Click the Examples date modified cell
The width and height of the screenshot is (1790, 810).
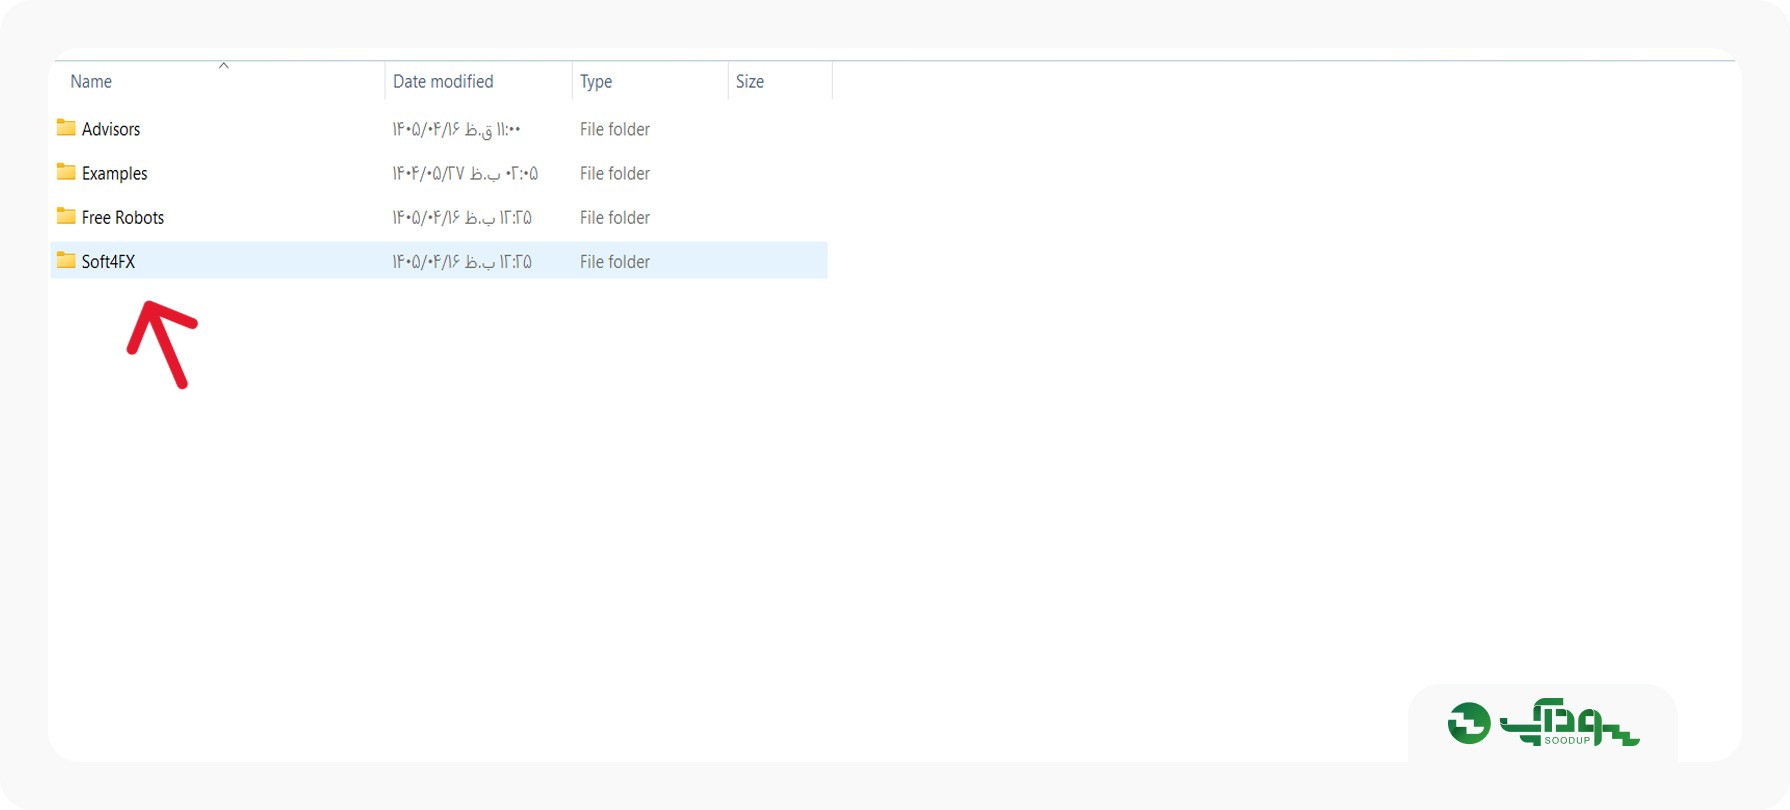[465, 173]
